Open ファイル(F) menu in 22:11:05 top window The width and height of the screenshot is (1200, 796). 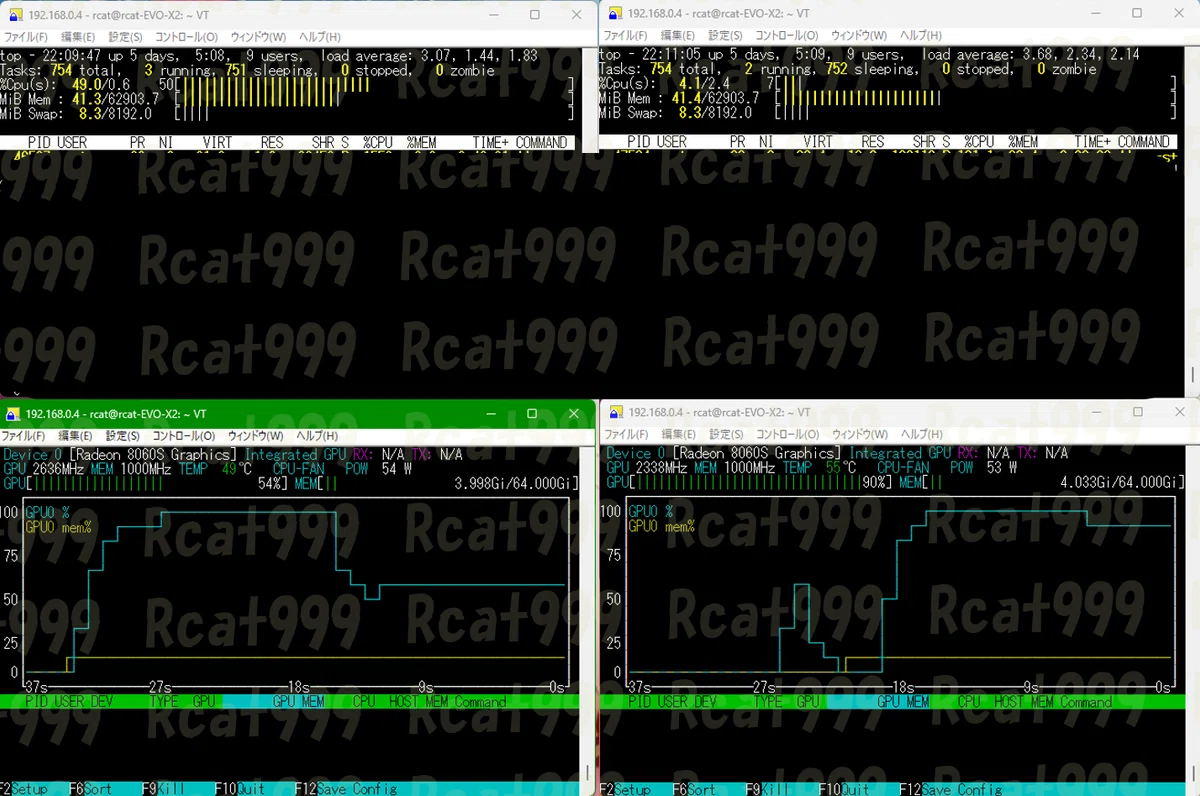tap(626, 37)
